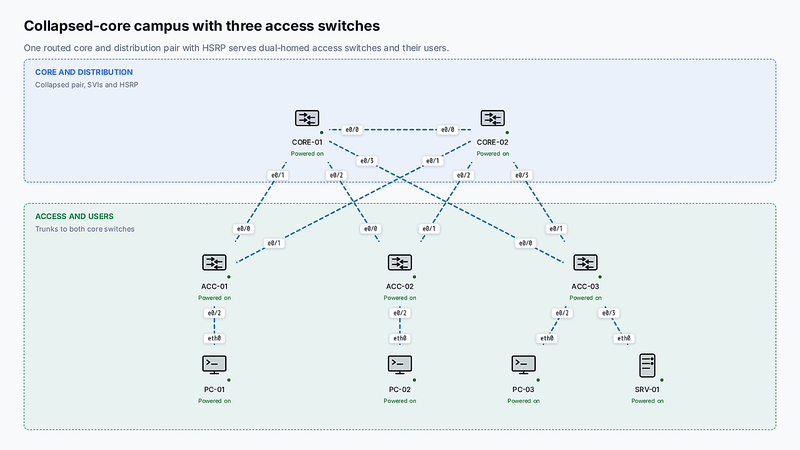Click "Powered on" status under ACC-01
The height and width of the screenshot is (450, 800).
[214, 298]
